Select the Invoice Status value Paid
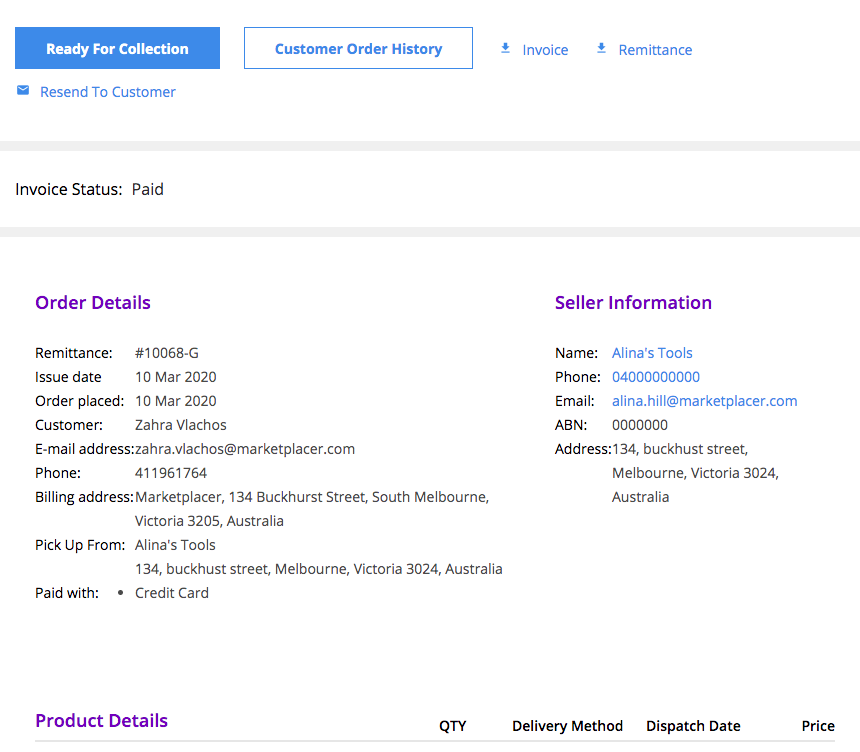The height and width of the screenshot is (752, 860). pos(148,189)
